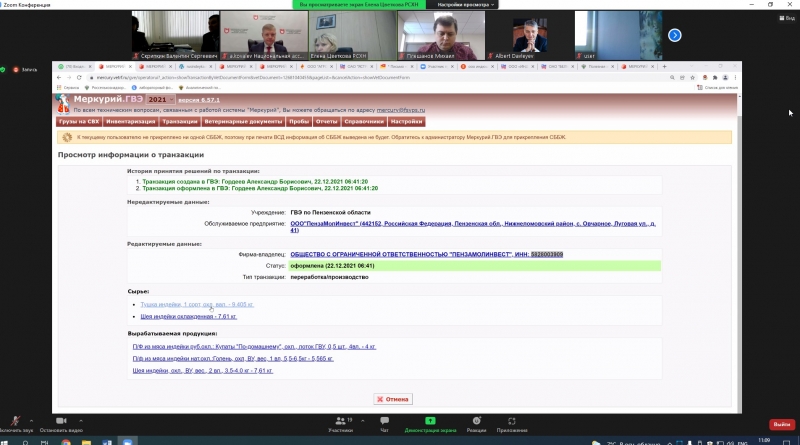
Task: Select Плешанов Михаил video thumbnail
Action: coord(441,35)
